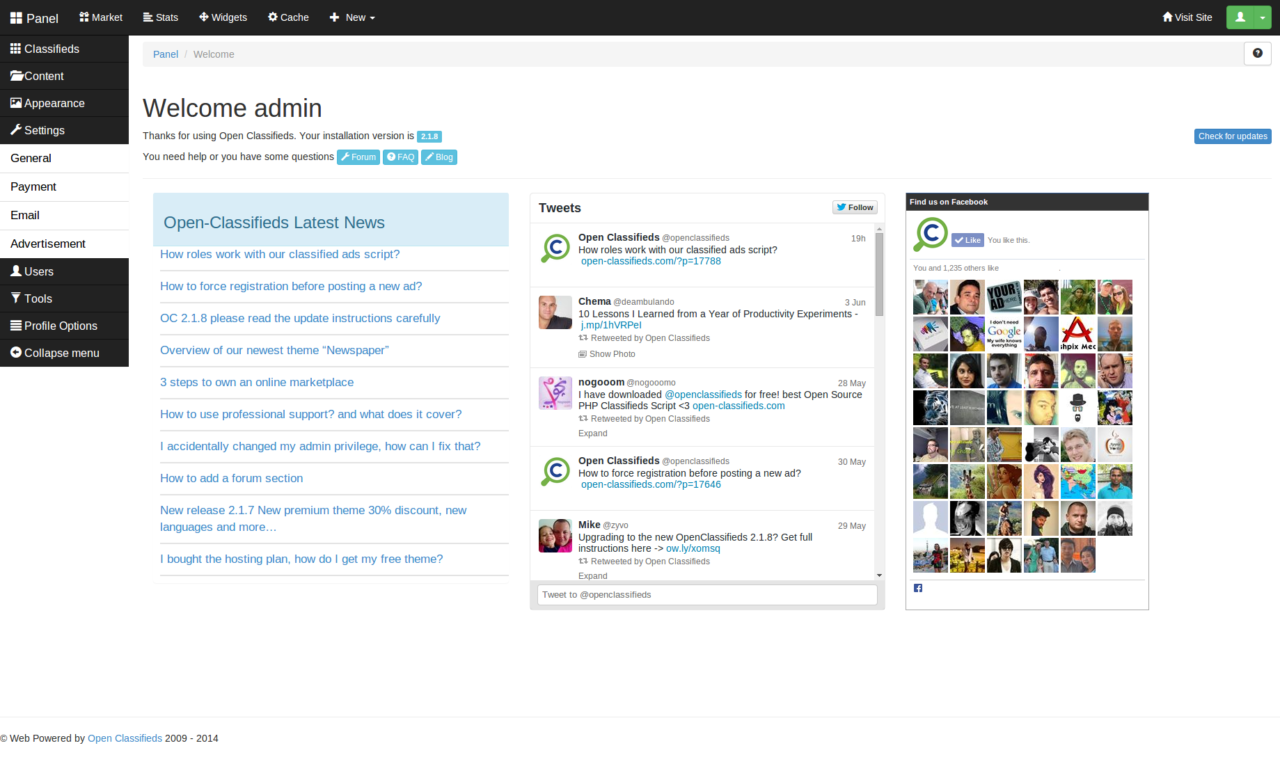This screenshot has height=780, width=1280.
Task: Open General settings
Action: (64, 158)
